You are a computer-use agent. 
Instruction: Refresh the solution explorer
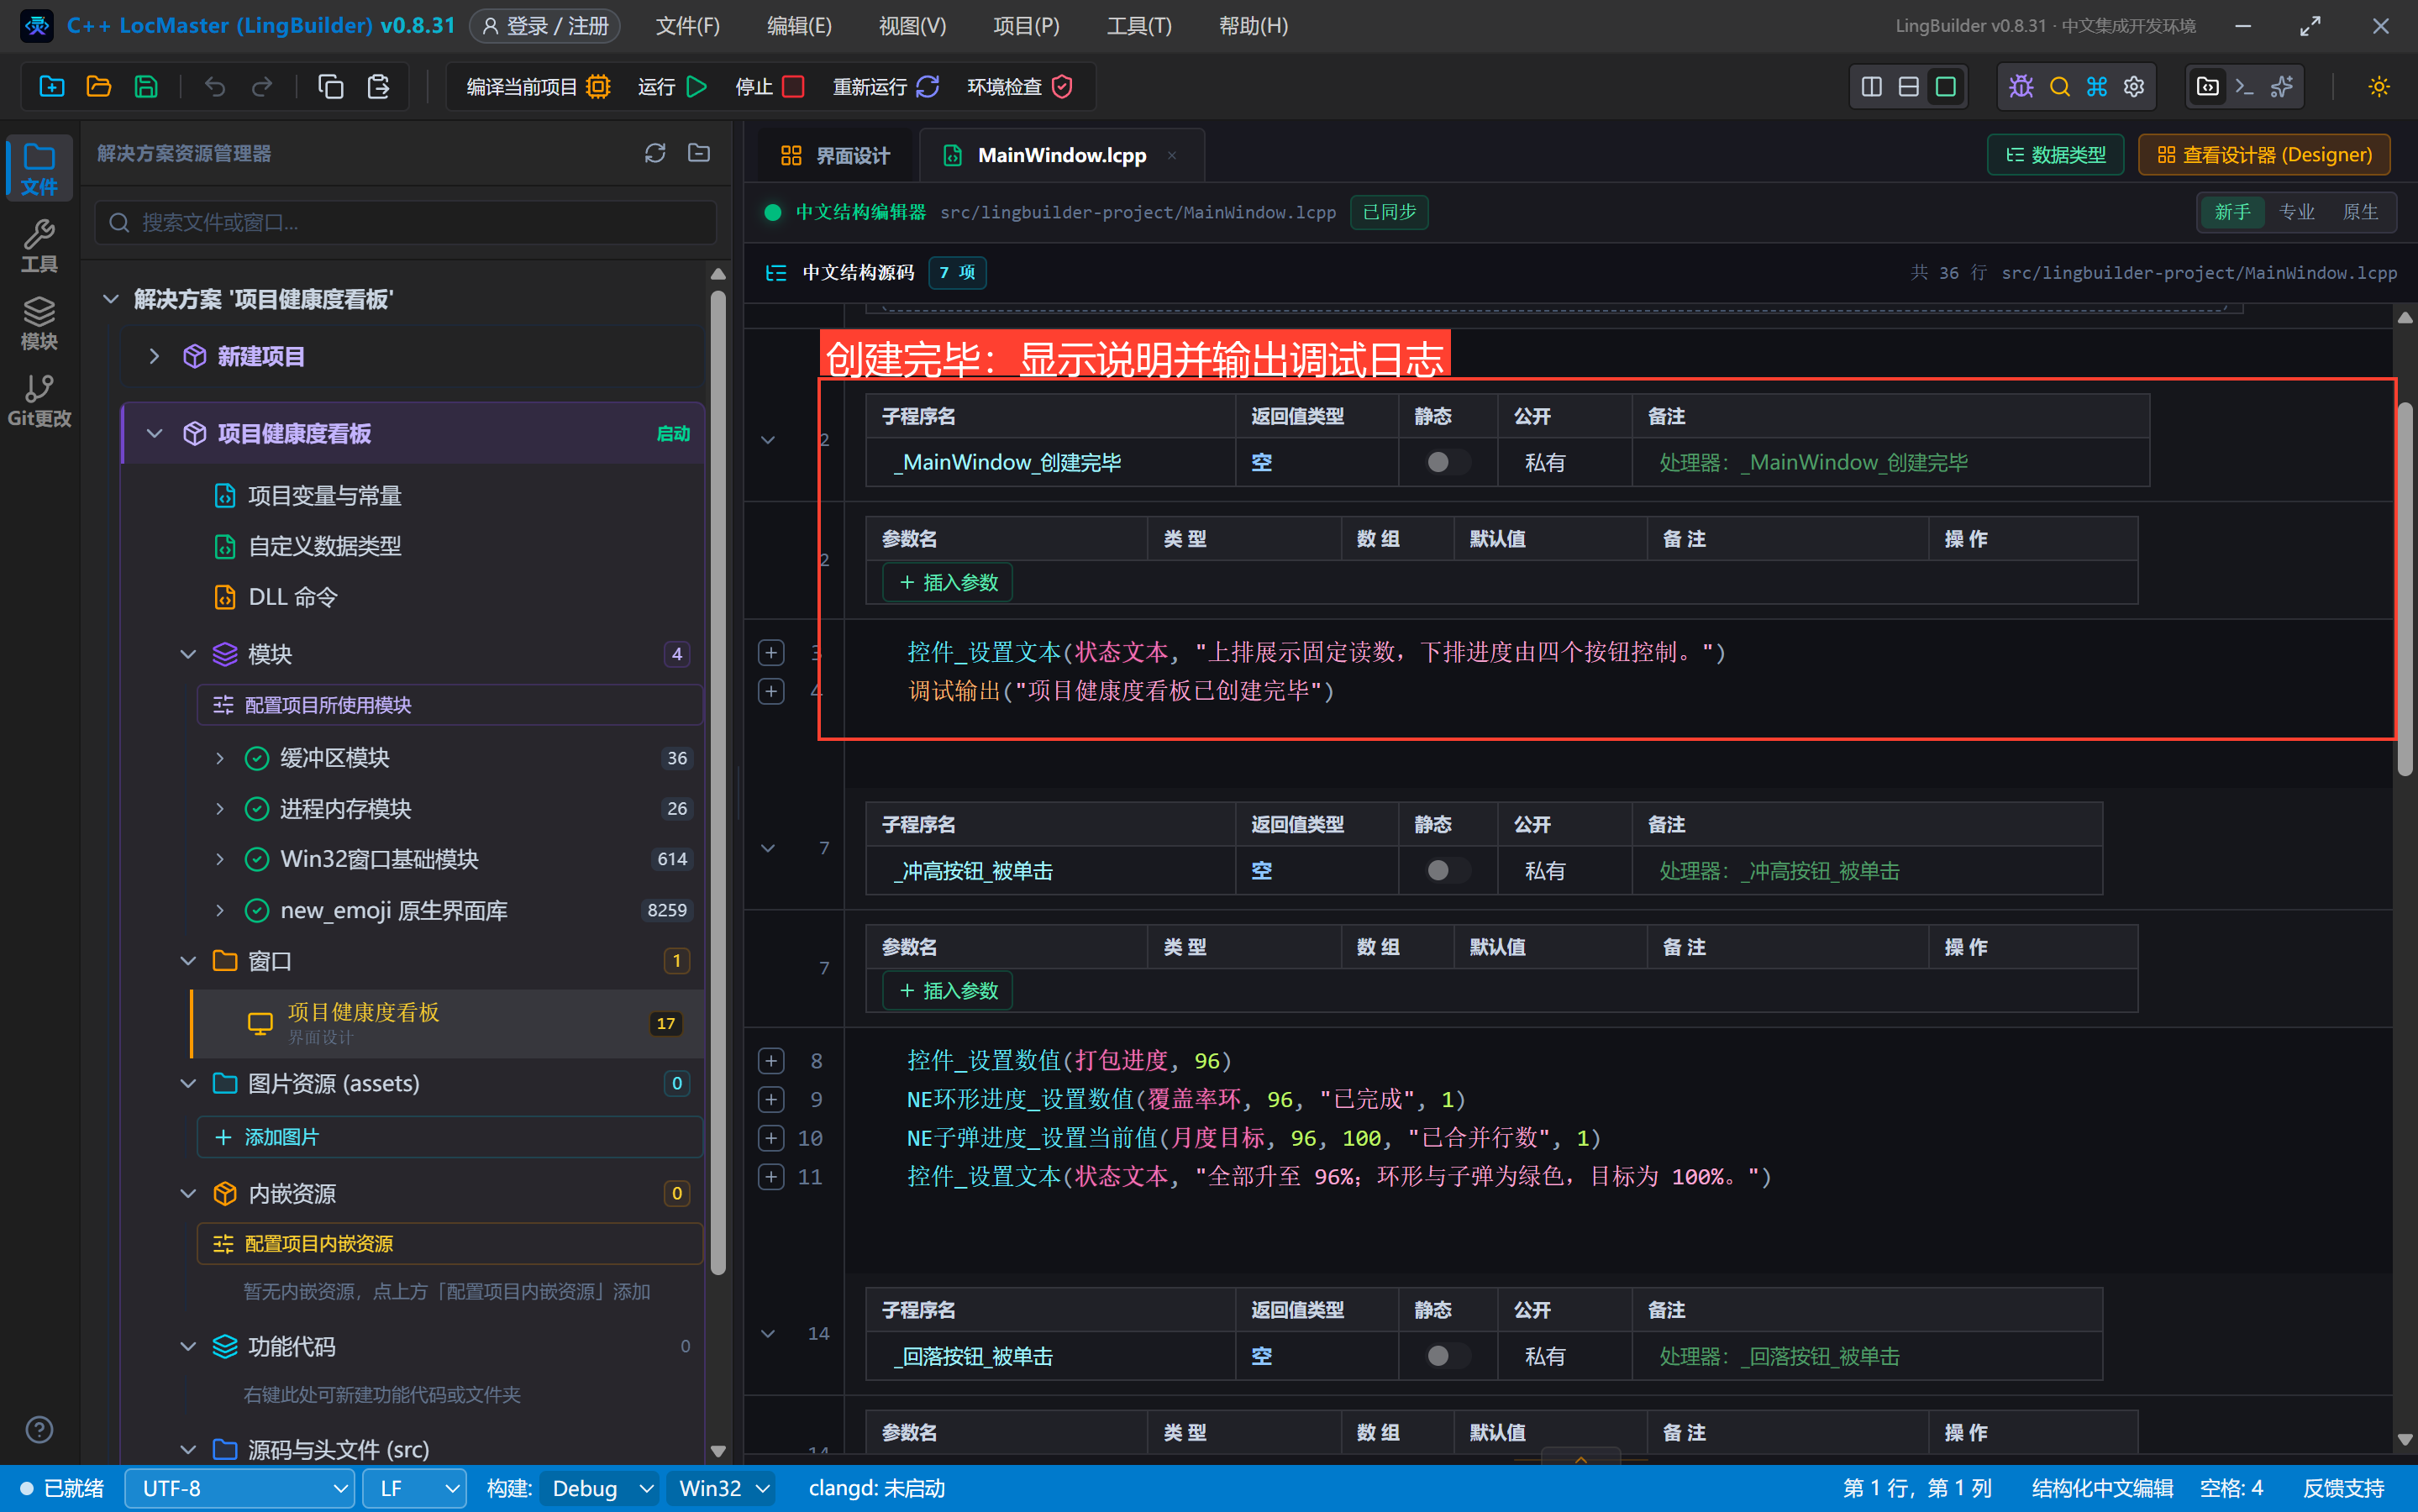pyautogui.click(x=655, y=153)
